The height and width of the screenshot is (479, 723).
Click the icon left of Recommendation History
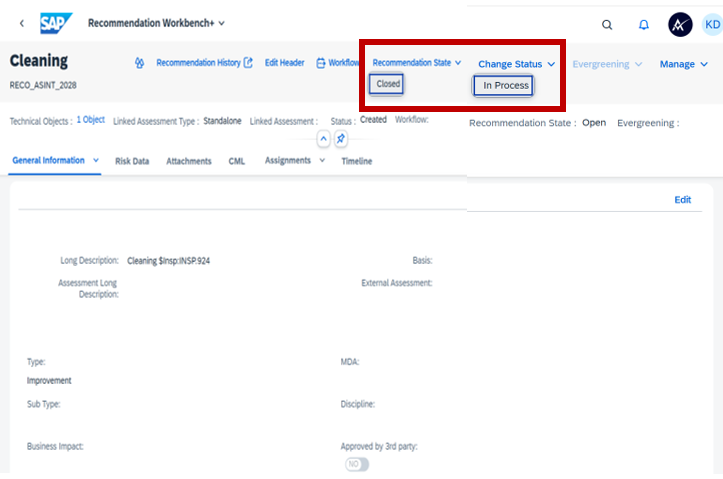(139, 63)
